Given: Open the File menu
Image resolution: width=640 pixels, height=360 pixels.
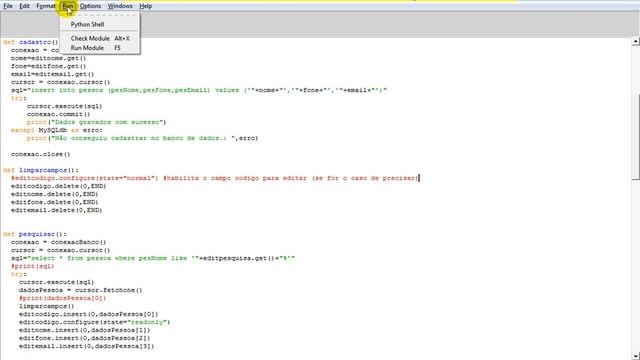Looking at the screenshot, I should coord(8,6).
